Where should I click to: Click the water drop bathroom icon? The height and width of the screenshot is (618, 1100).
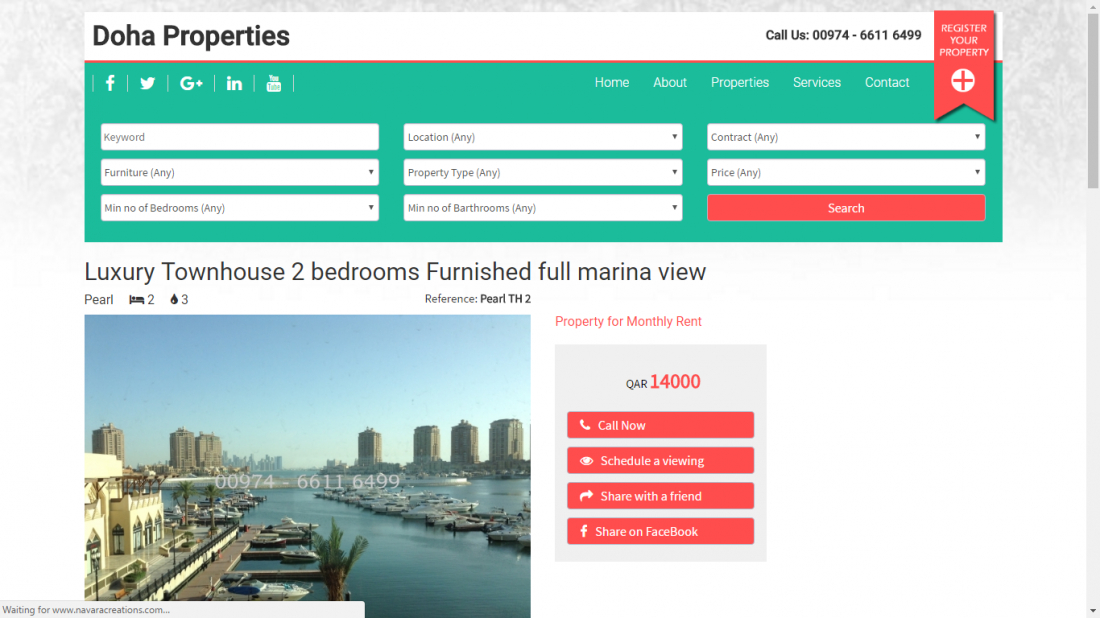point(174,300)
